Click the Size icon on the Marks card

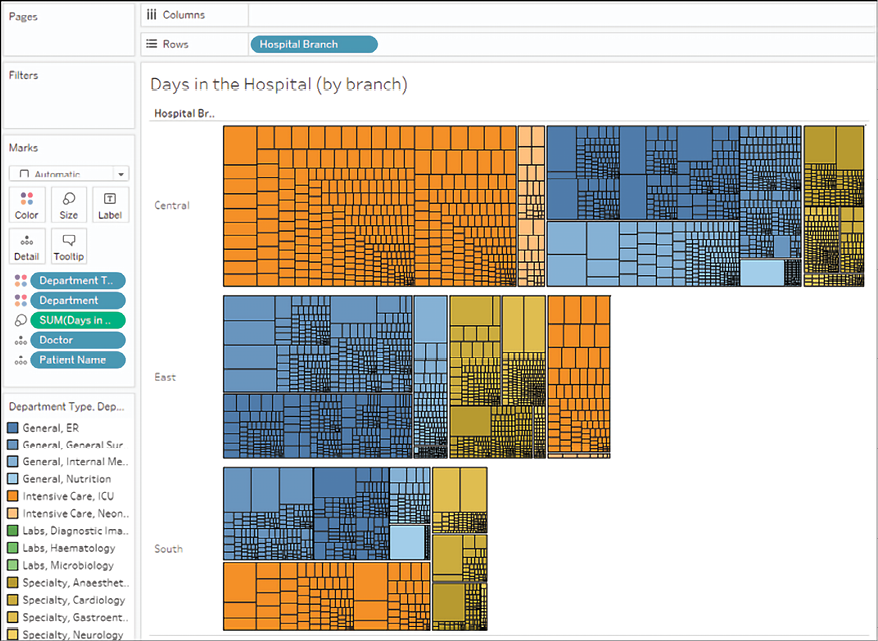68,205
